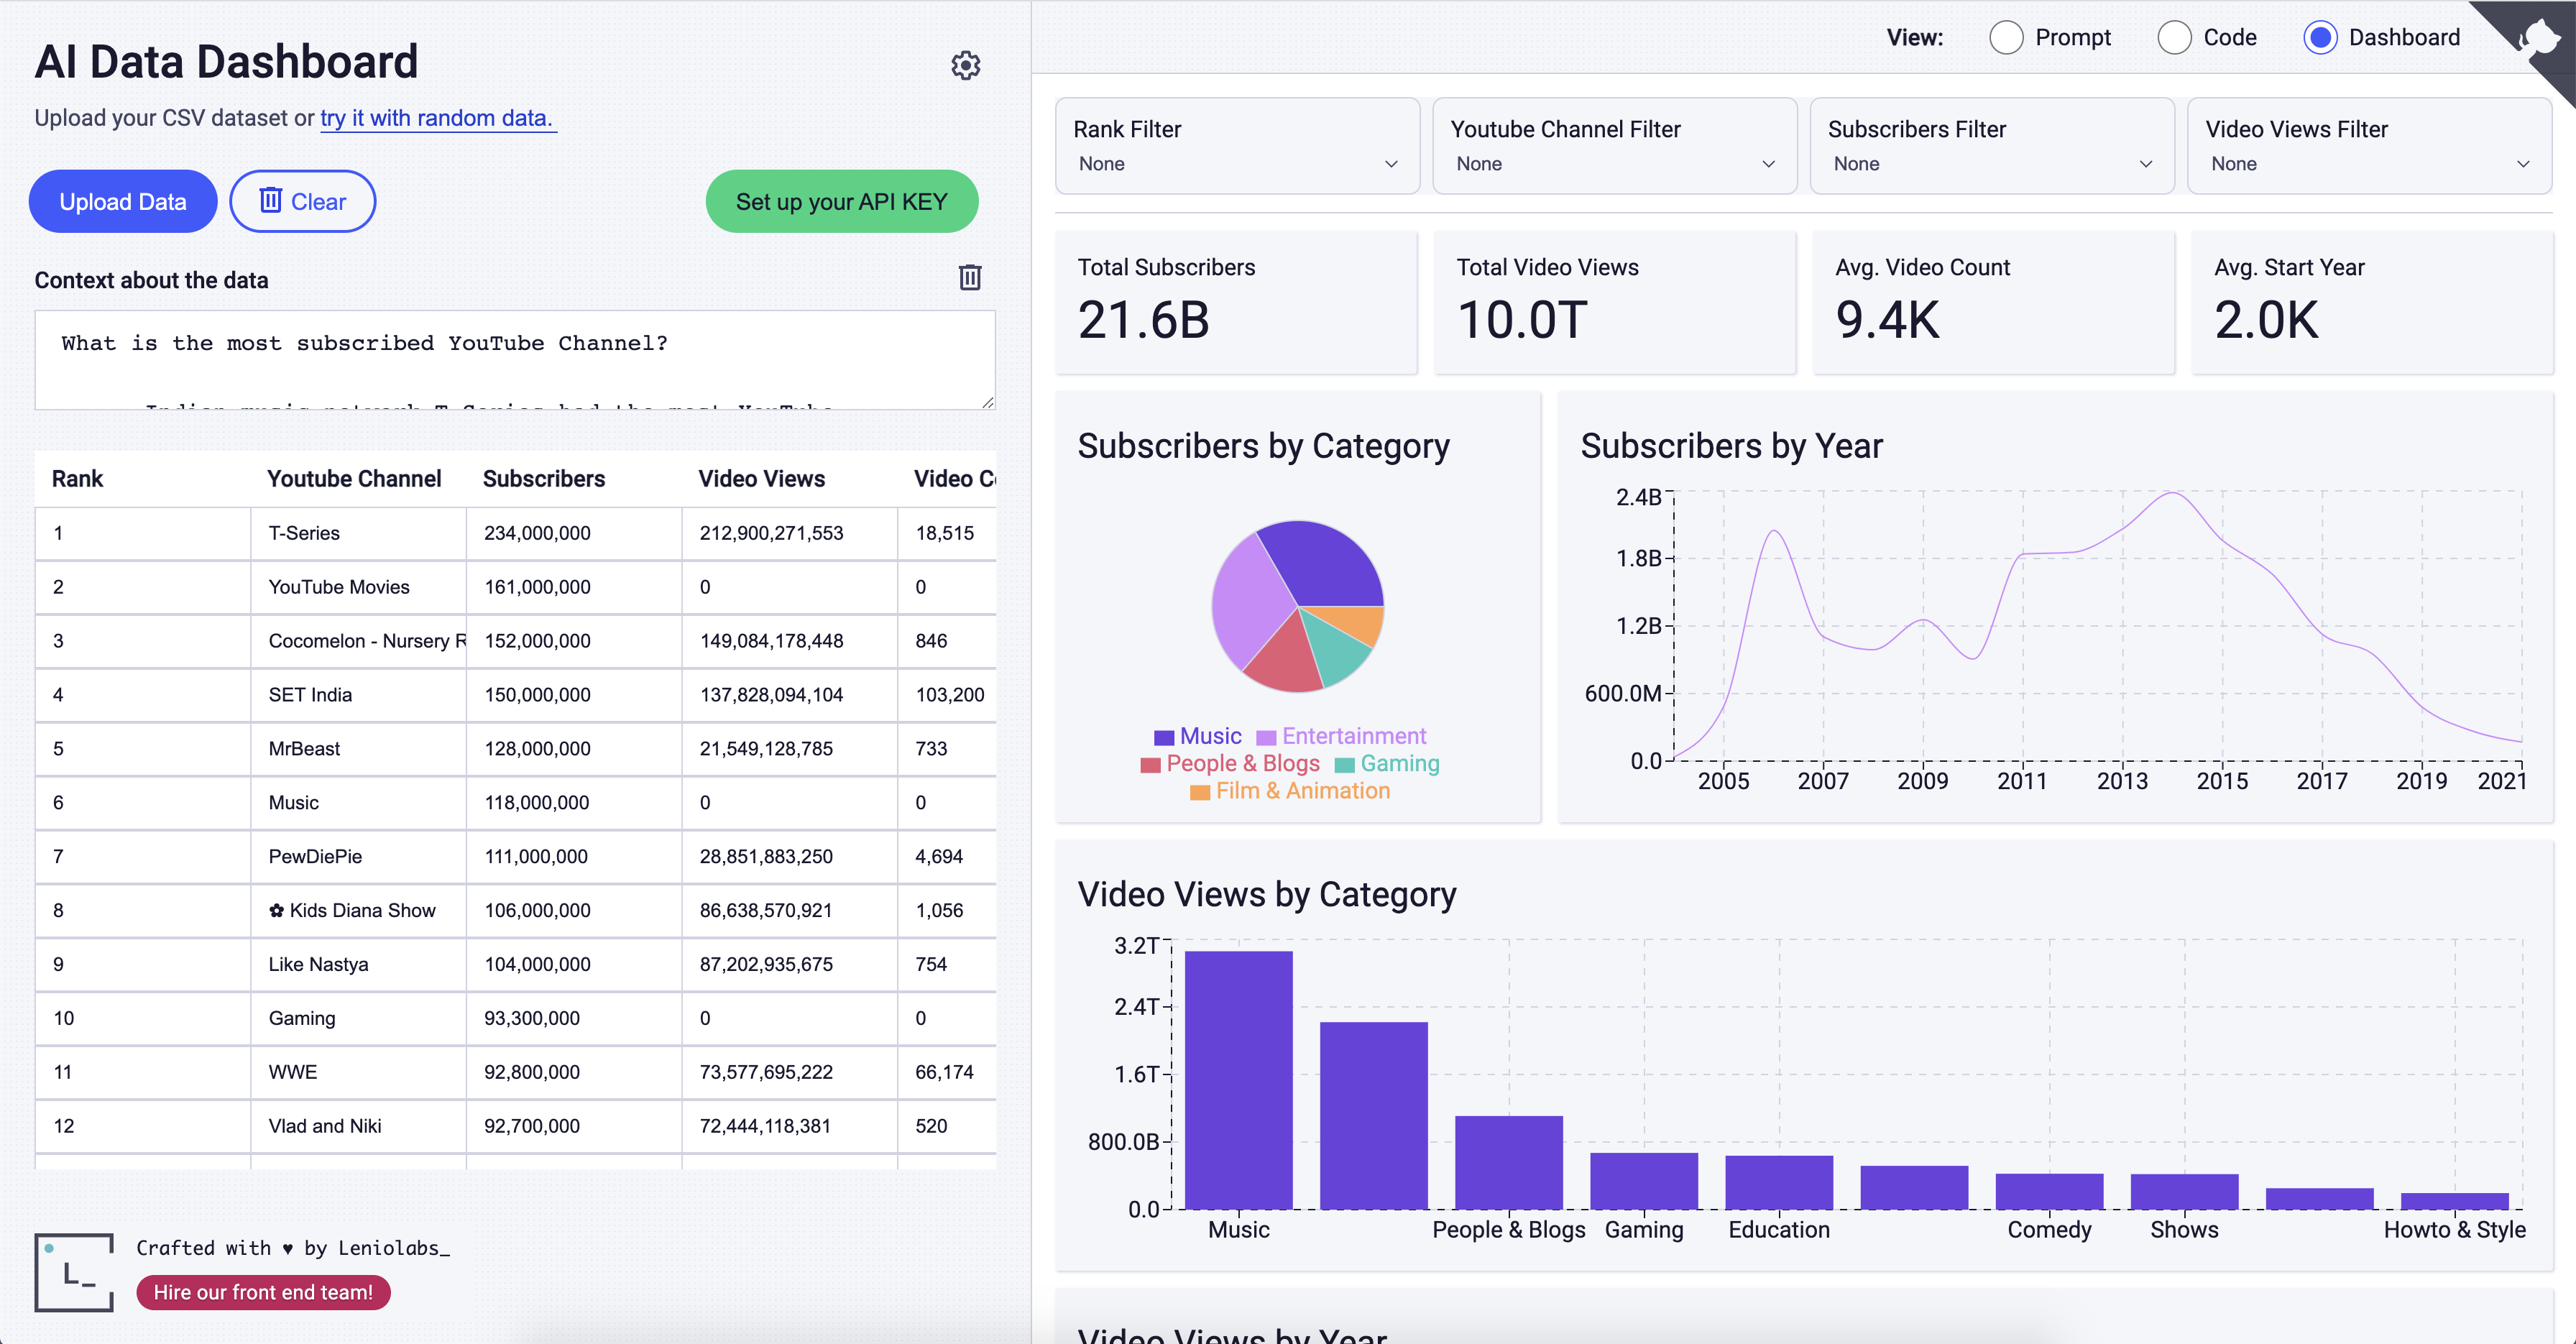Toggle the People & Blogs legend entry
The image size is (2576, 1344).
point(1230,764)
